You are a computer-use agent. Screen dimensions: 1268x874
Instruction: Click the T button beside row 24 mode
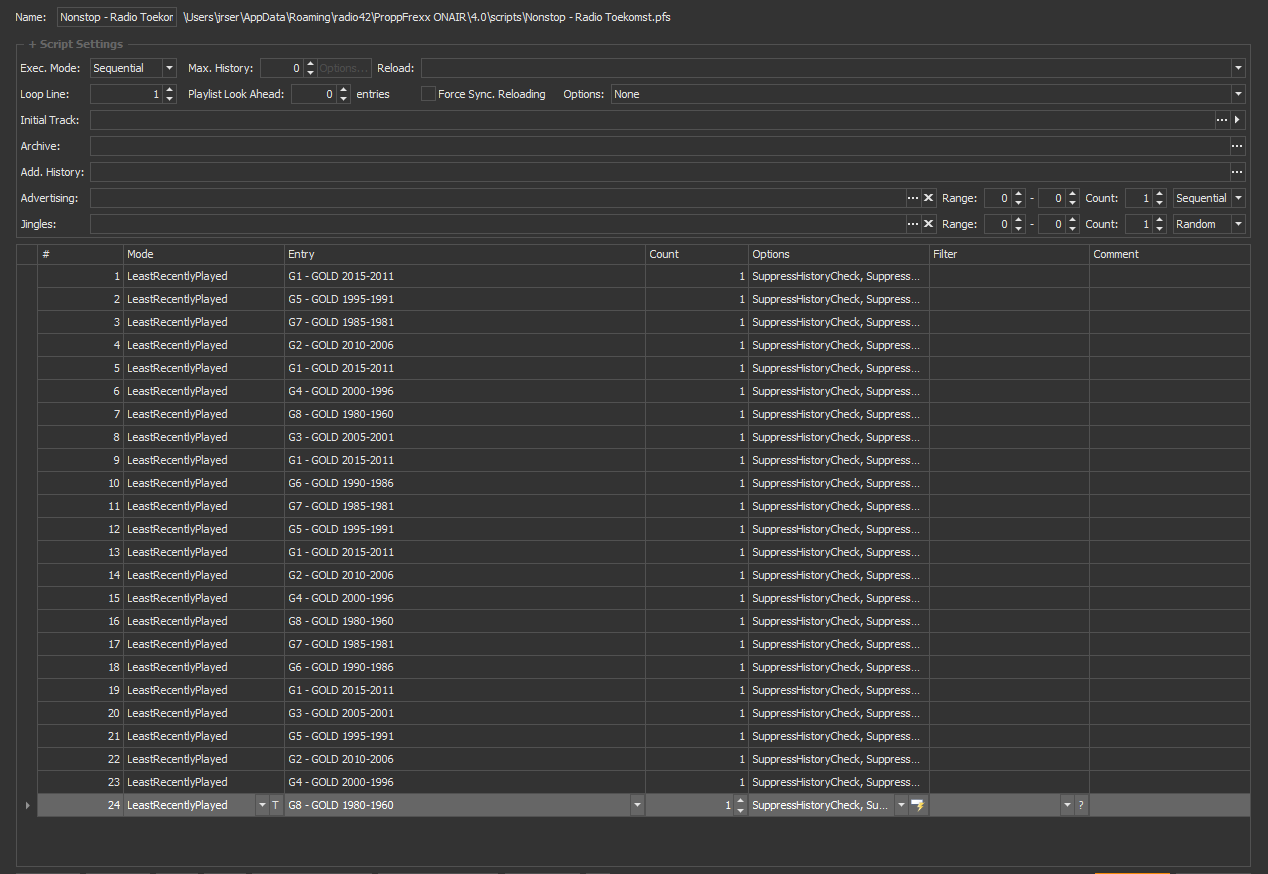276,805
